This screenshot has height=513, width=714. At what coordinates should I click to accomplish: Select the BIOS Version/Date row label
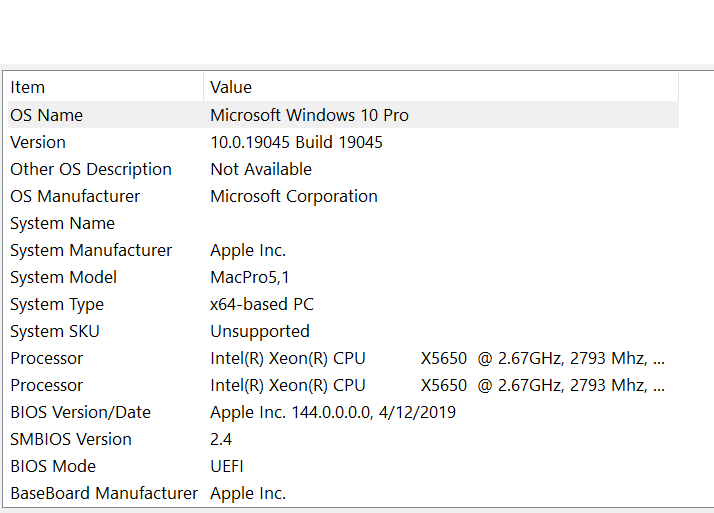click(x=80, y=412)
